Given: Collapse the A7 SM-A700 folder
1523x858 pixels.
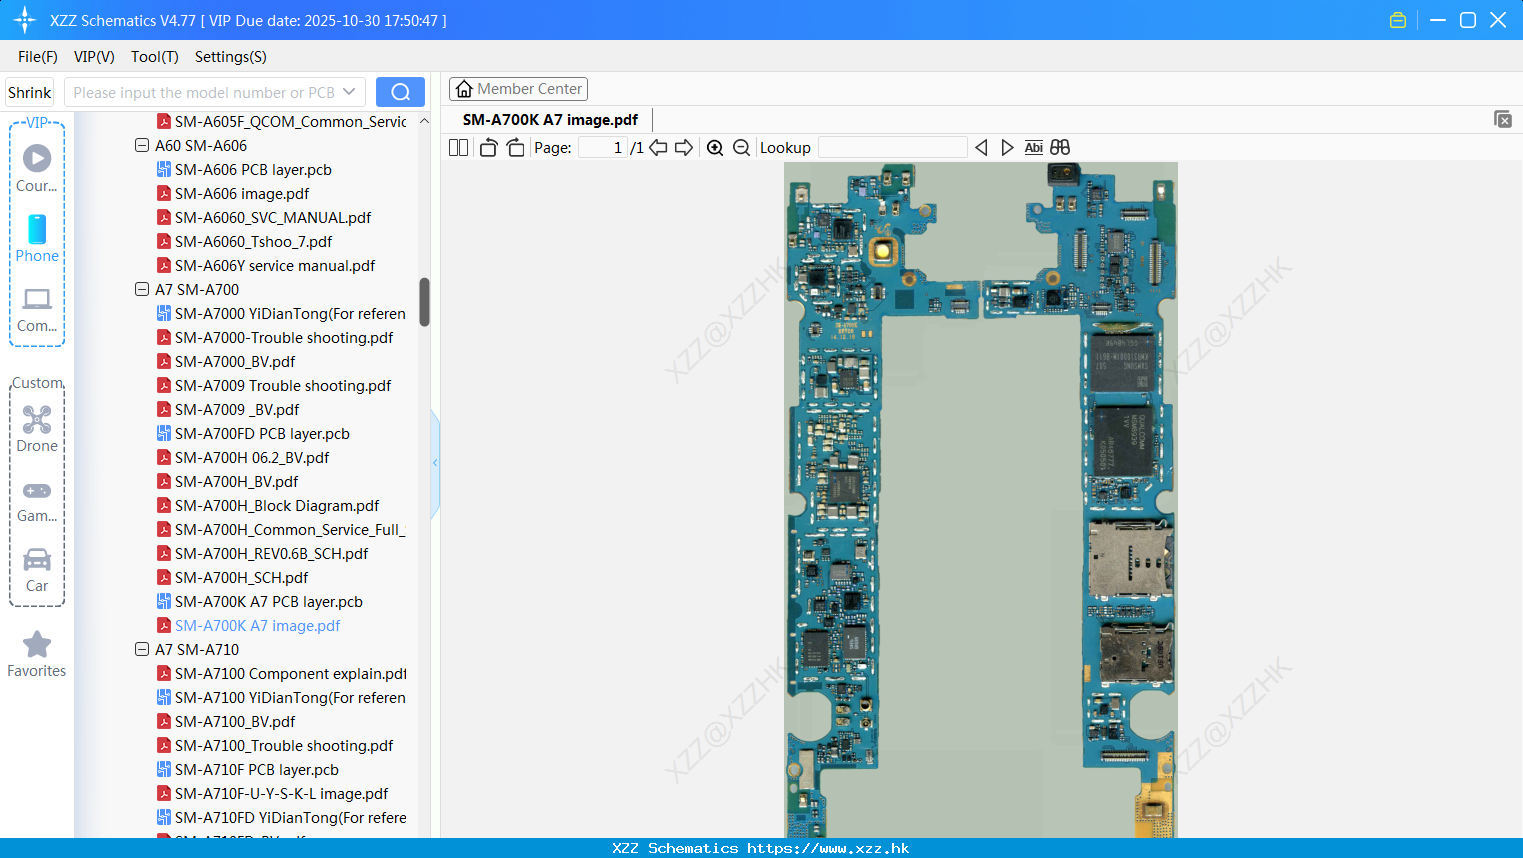Looking at the screenshot, I should click(142, 290).
